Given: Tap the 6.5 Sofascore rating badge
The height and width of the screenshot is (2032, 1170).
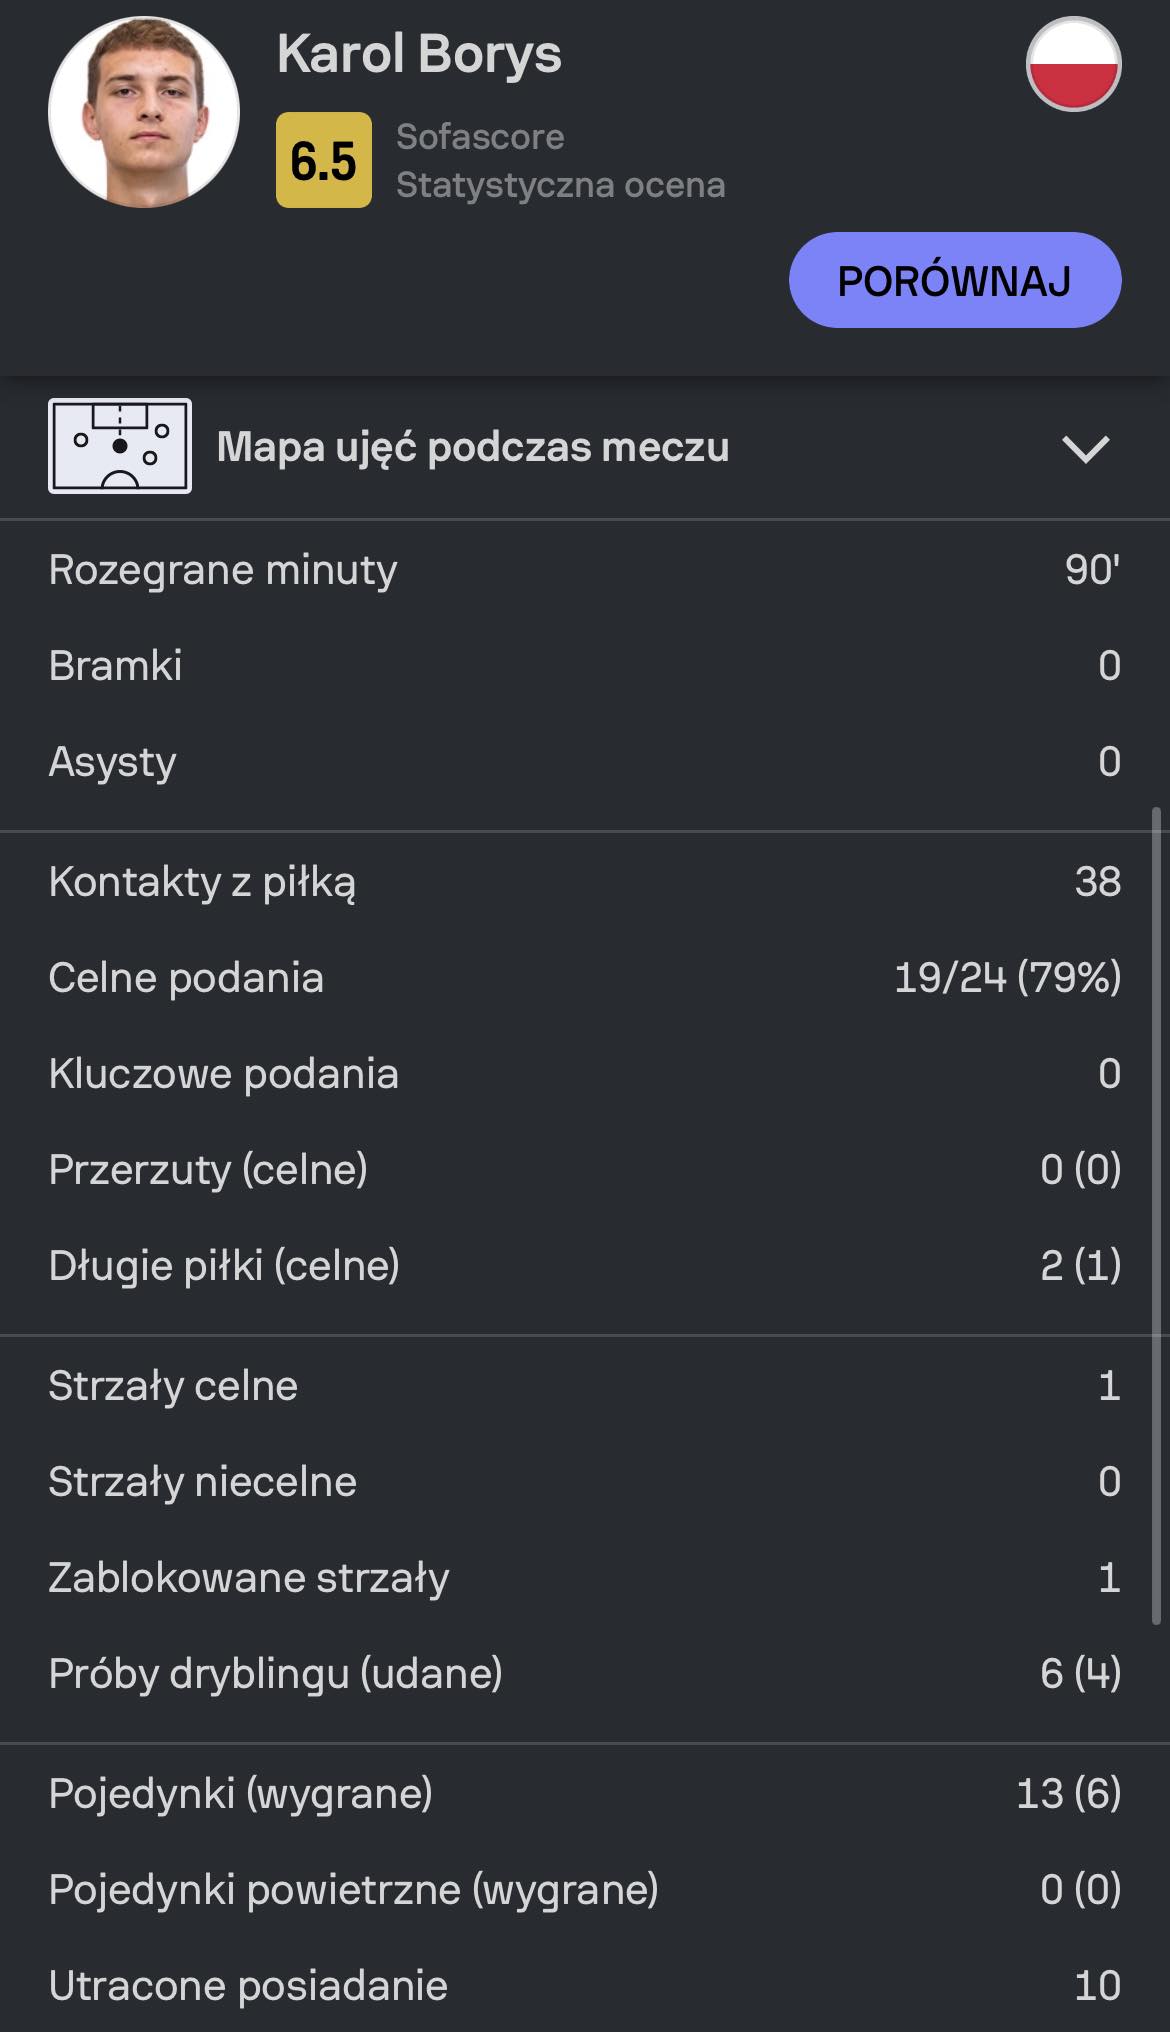Looking at the screenshot, I should 324,160.
